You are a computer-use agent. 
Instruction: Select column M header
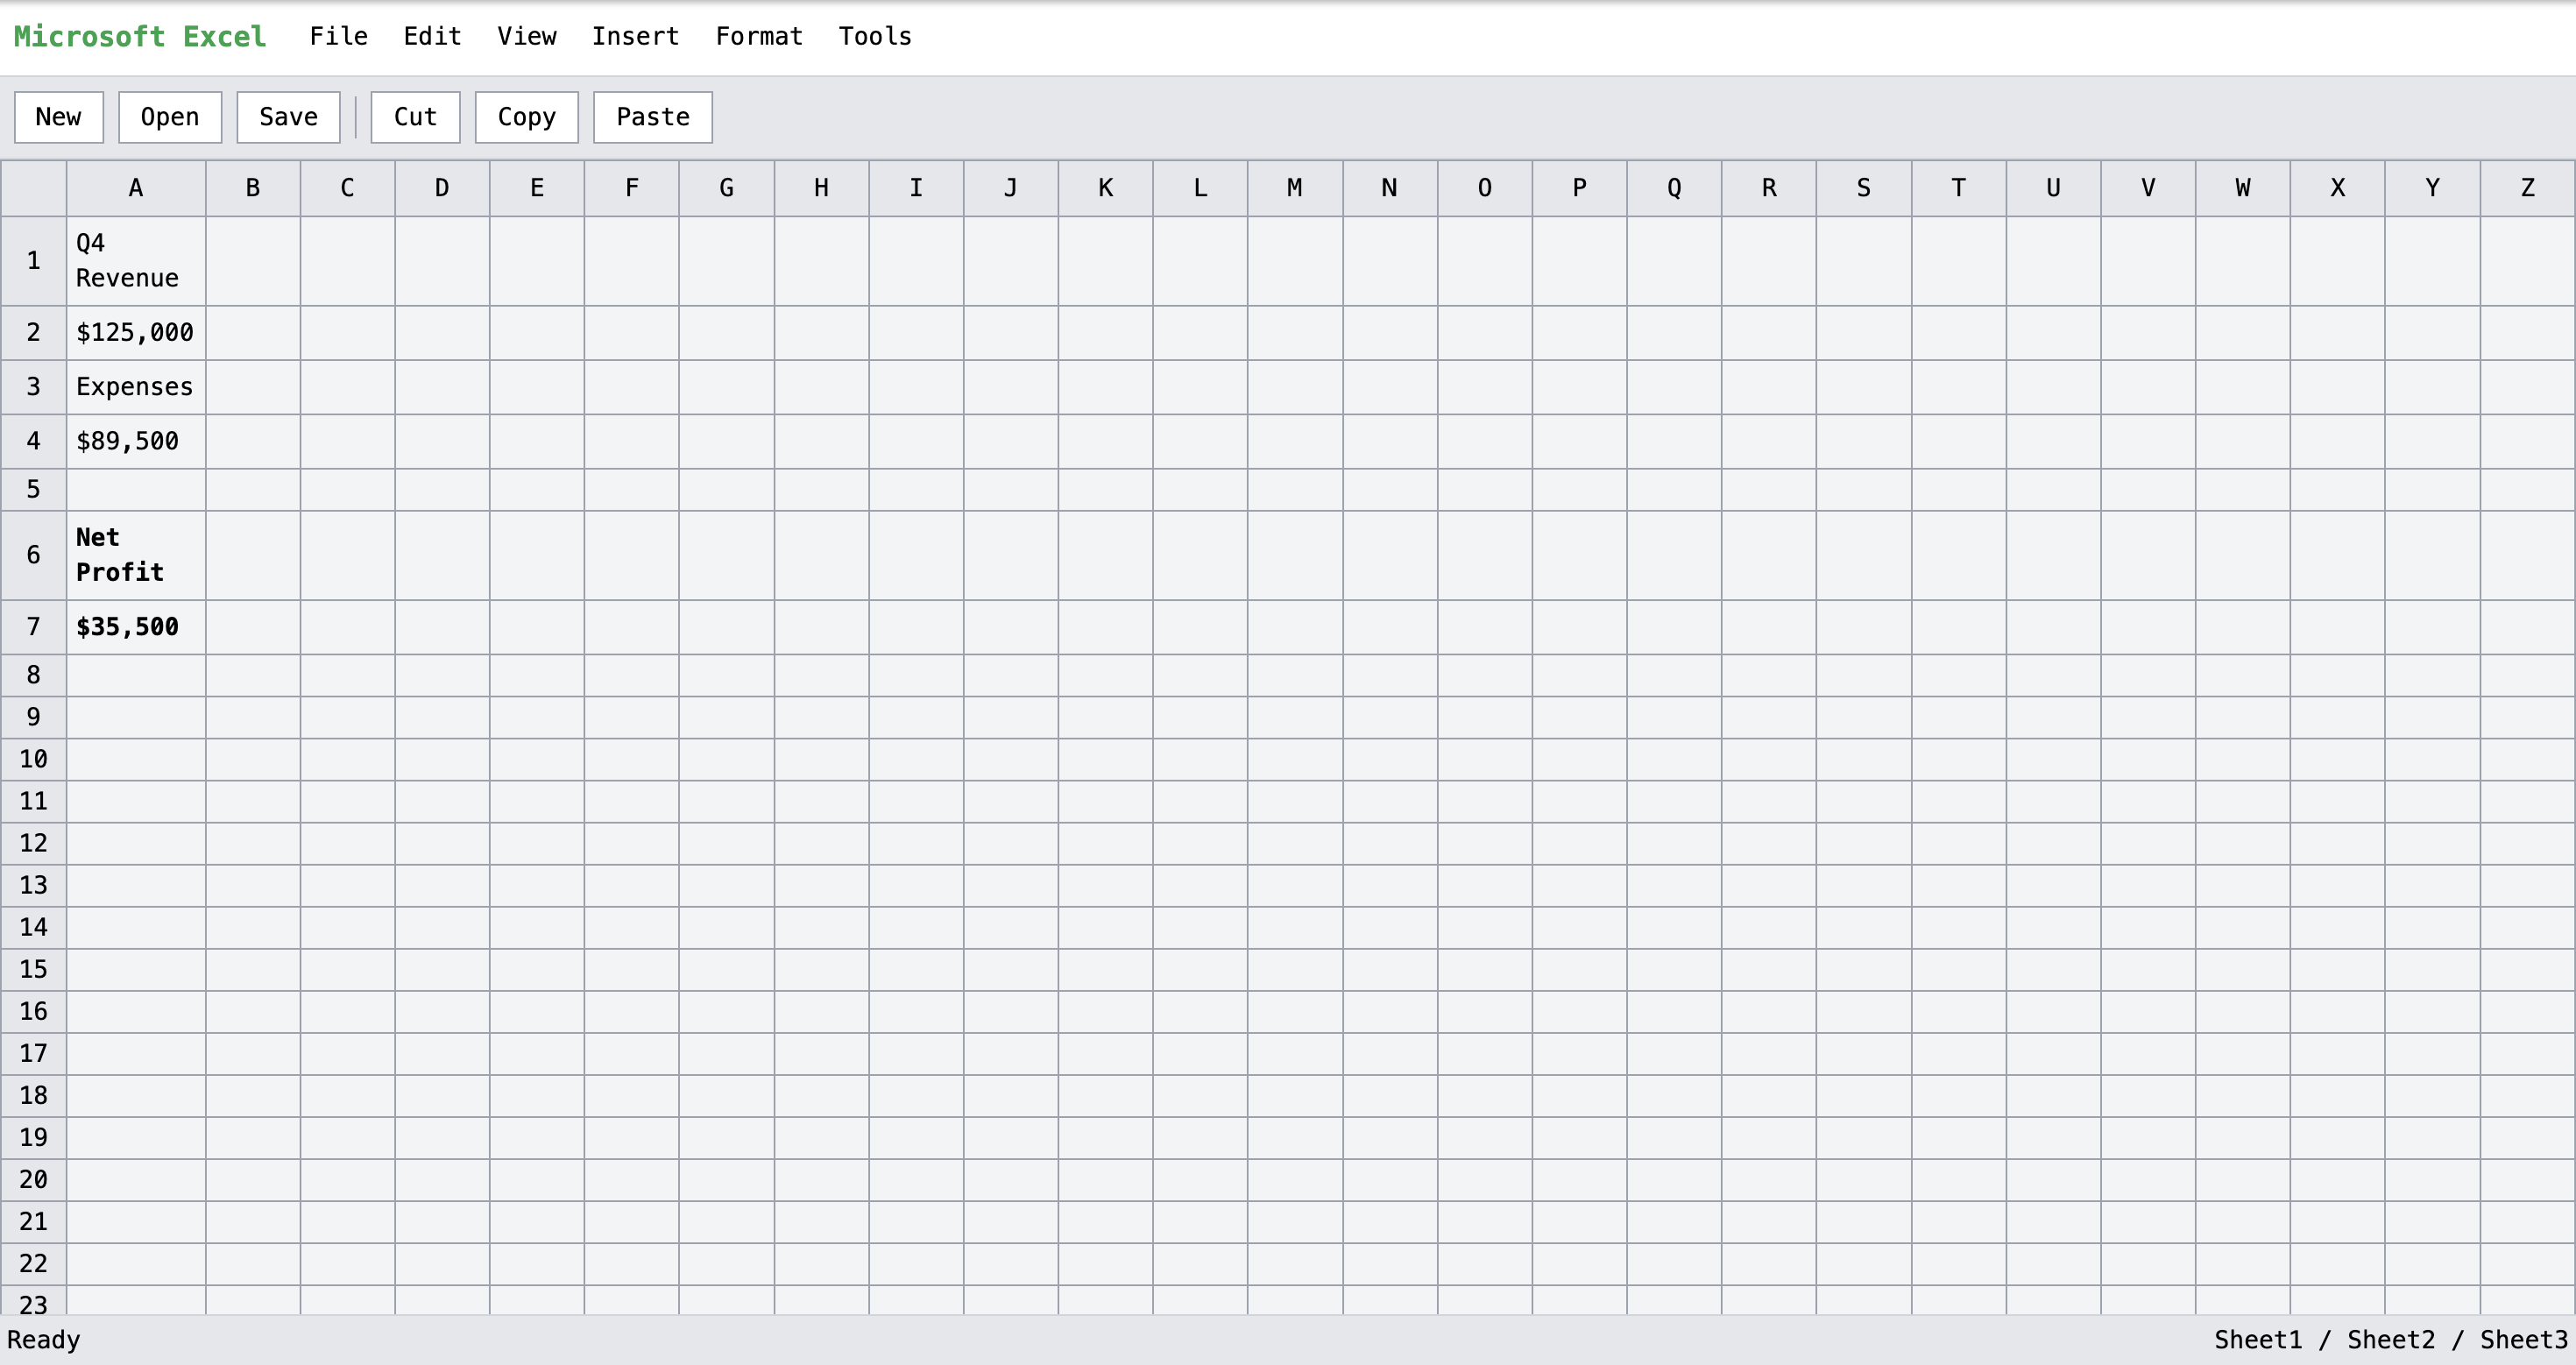tap(1294, 188)
